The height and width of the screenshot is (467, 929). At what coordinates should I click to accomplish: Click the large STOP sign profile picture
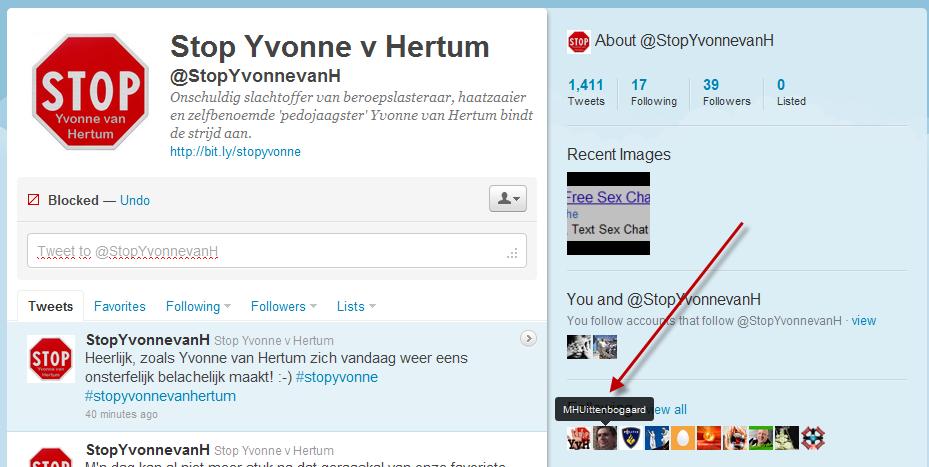pyautogui.click(x=90, y=91)
